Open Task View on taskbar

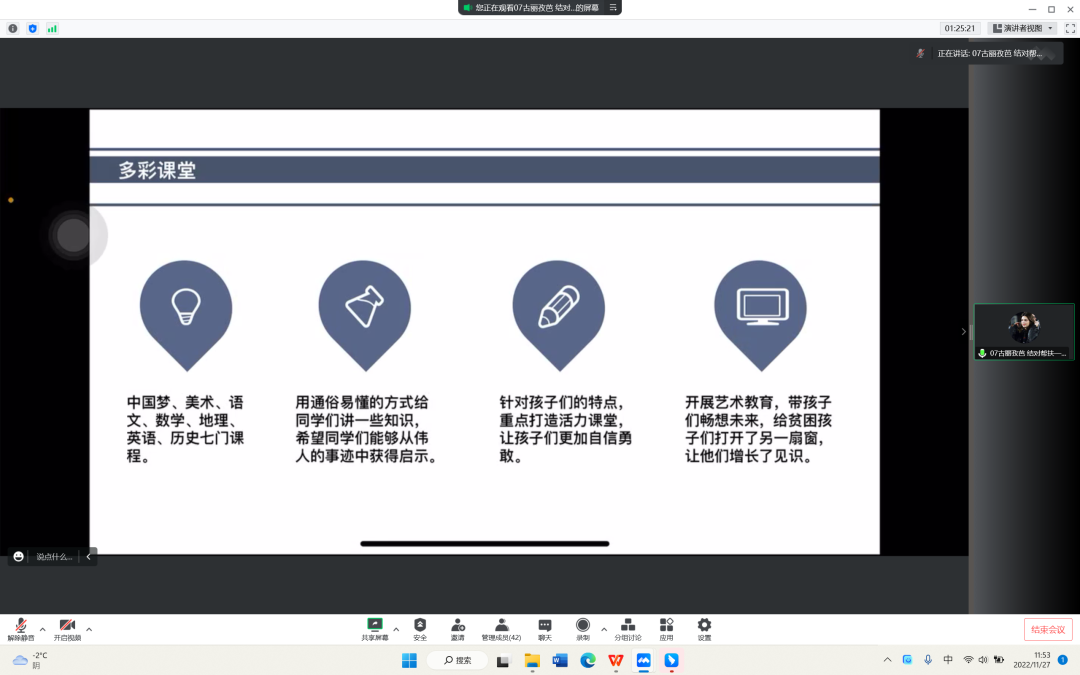[503, 661]
